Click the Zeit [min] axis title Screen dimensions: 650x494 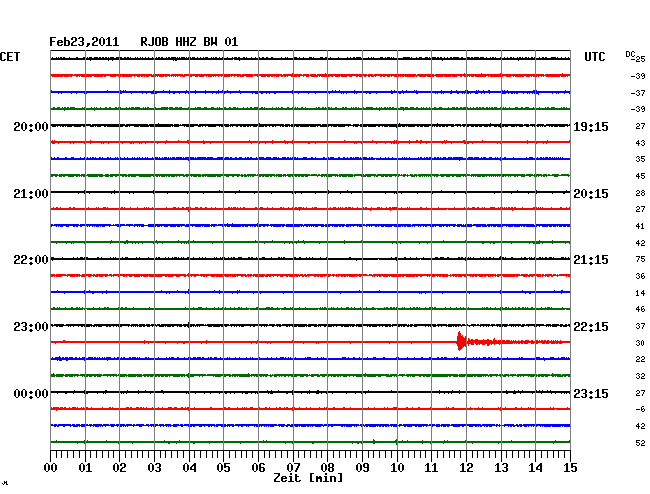tap(308, 478)
